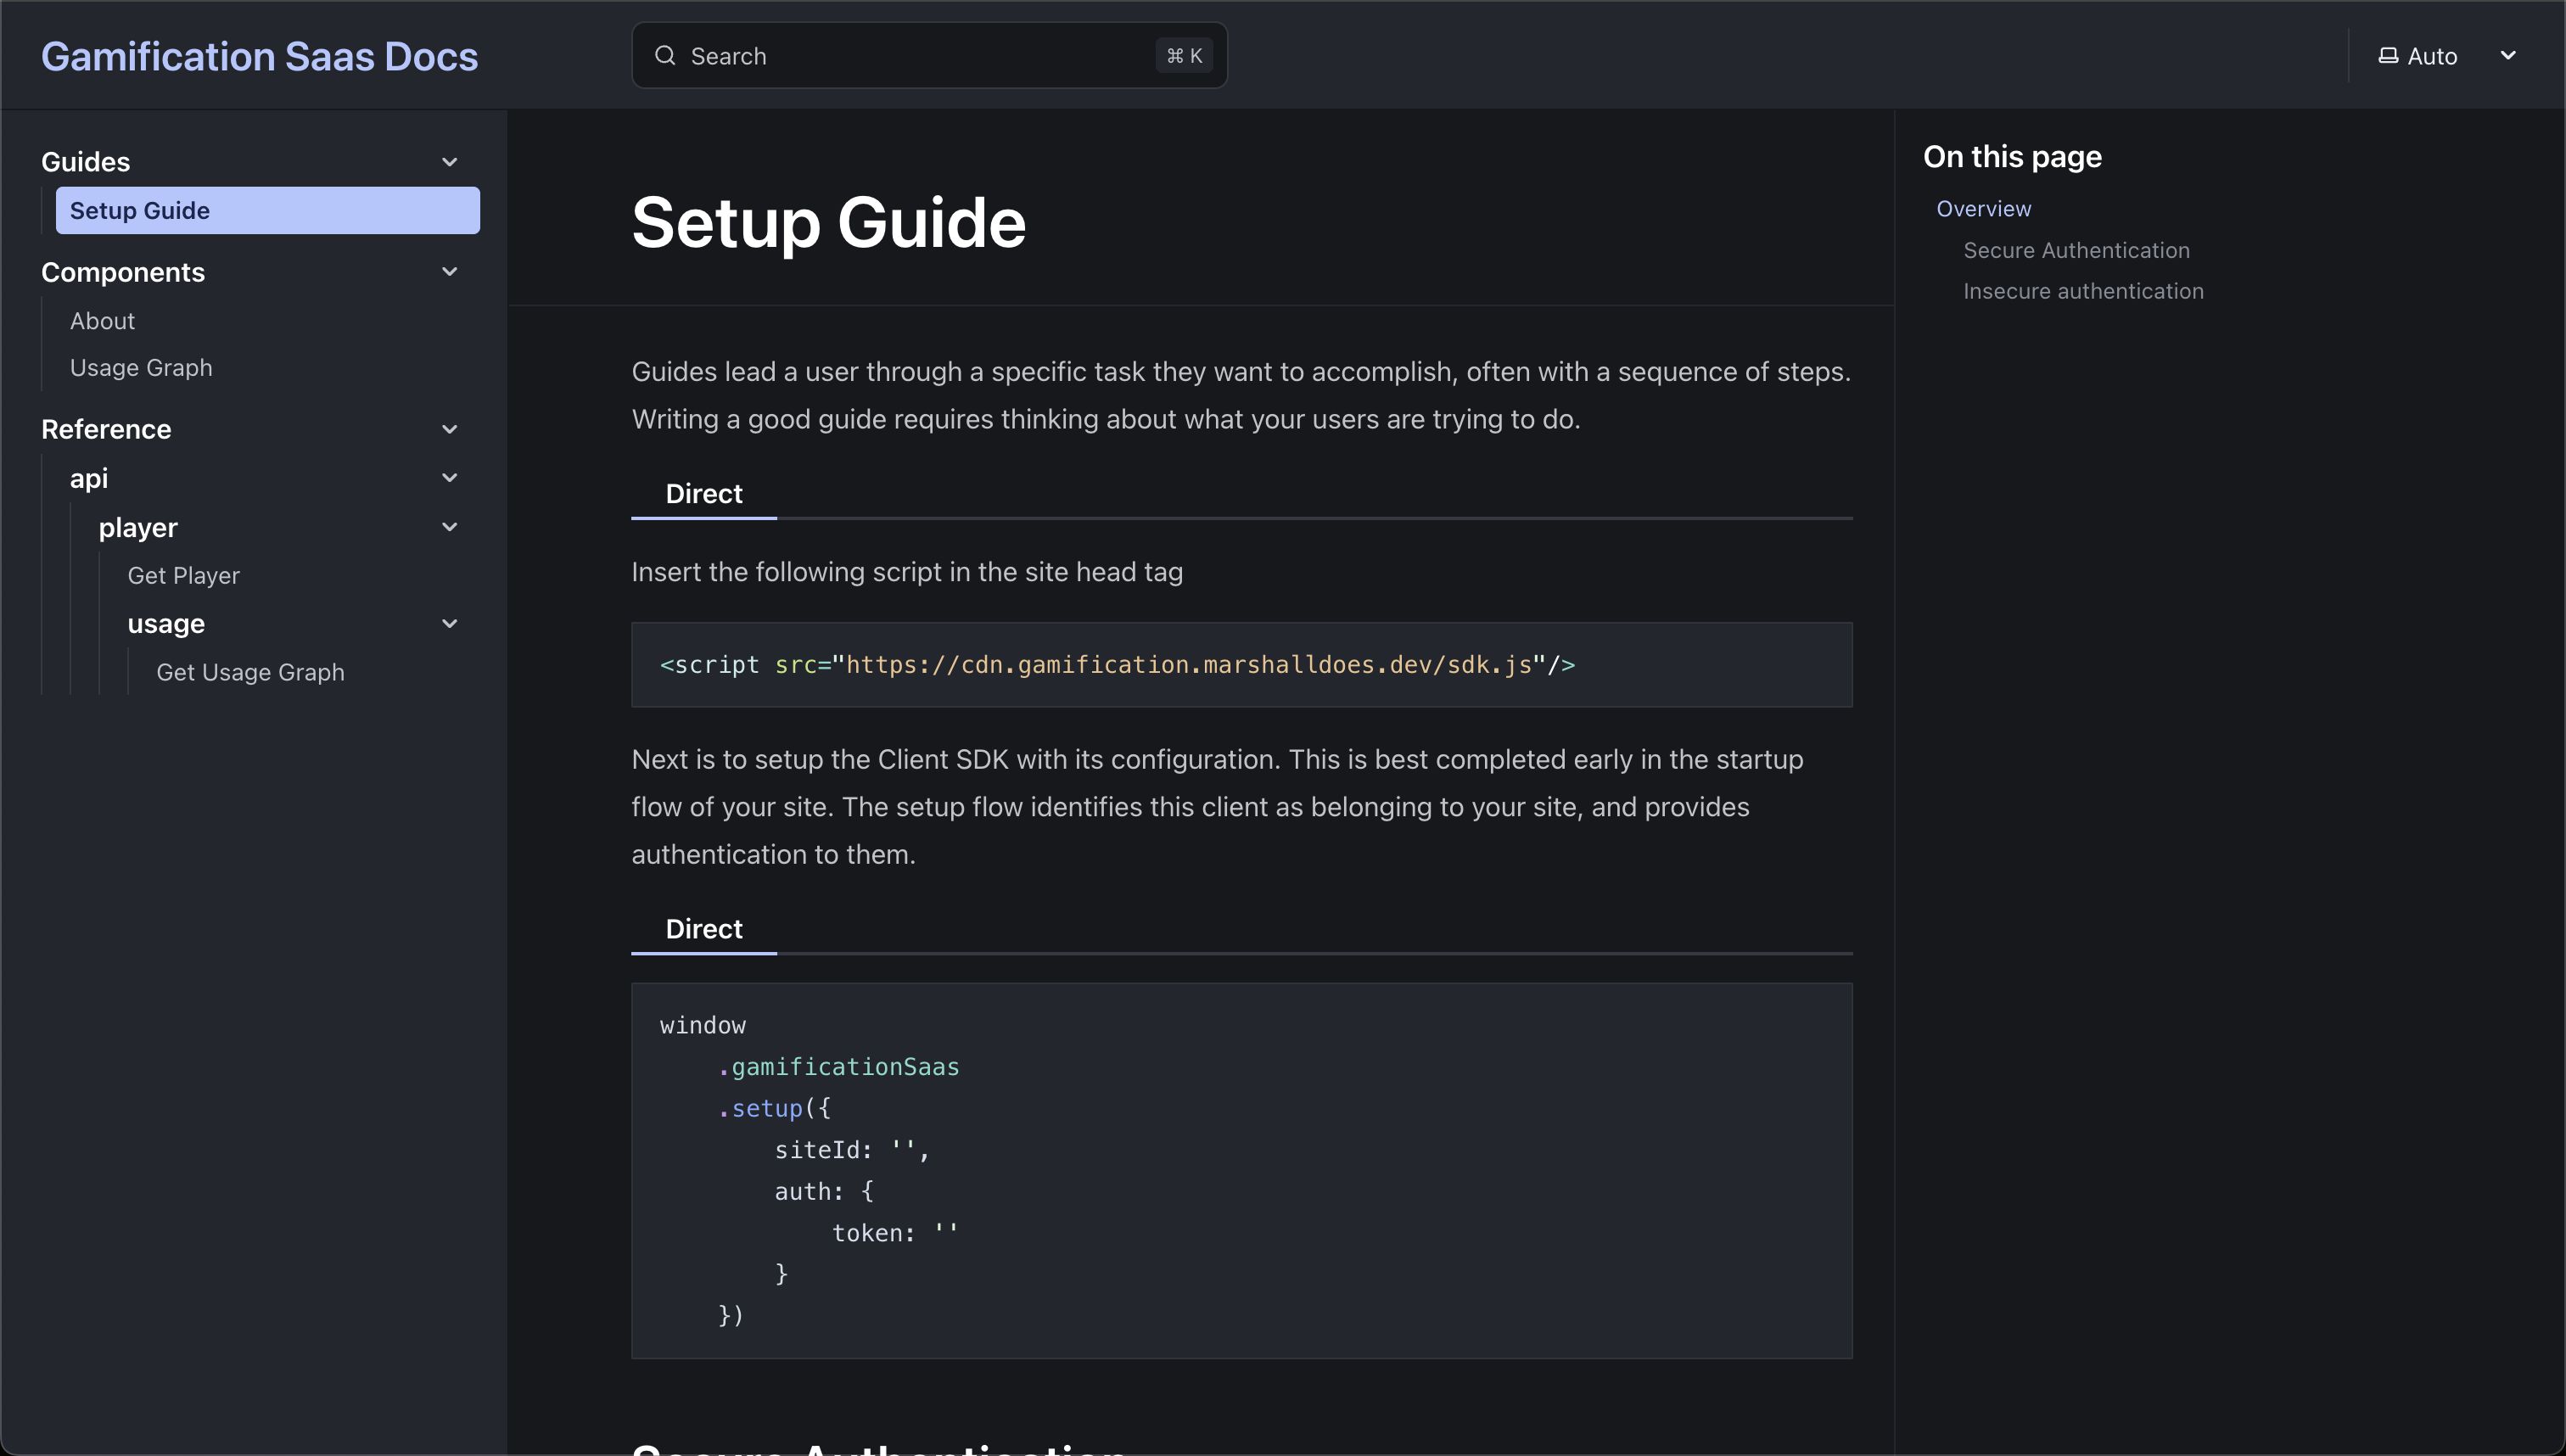Collapse the usage group chevron
This screenshot has height=1456, width=2566.
[450, 624]
